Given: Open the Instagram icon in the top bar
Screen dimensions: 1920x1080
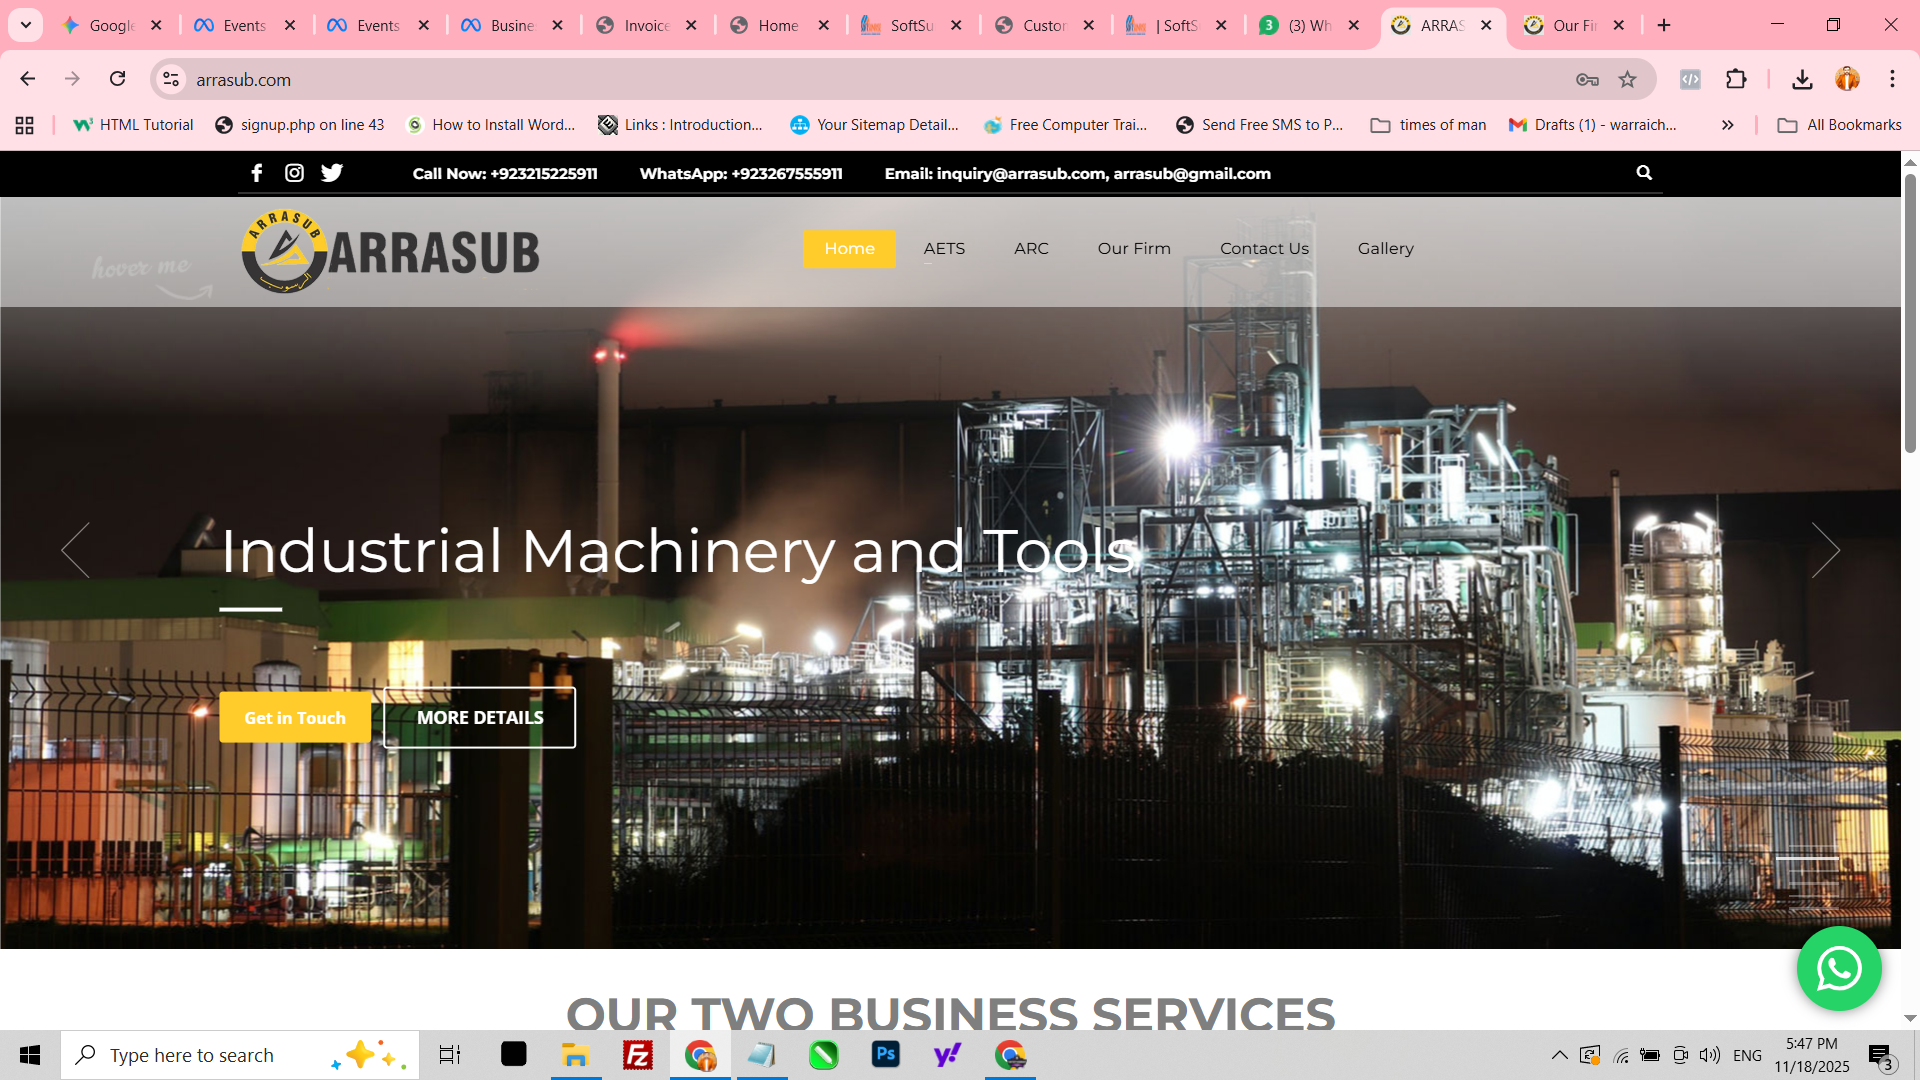Looking at the screenshot, I should coord(294,173).
